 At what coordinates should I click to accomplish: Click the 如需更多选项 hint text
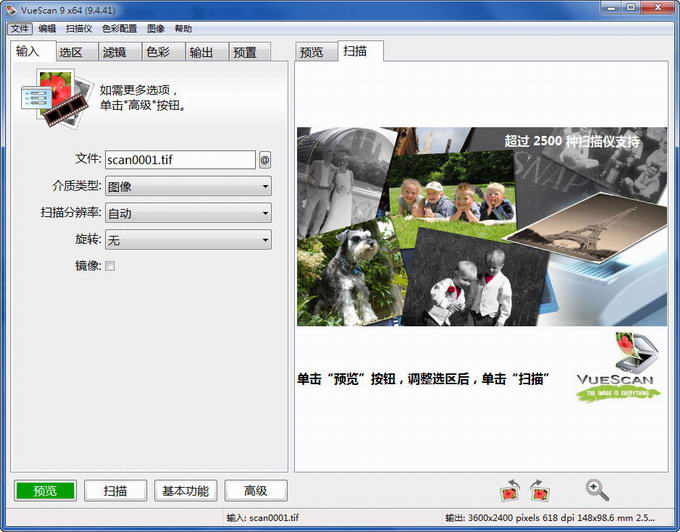[x=143, y=98]
